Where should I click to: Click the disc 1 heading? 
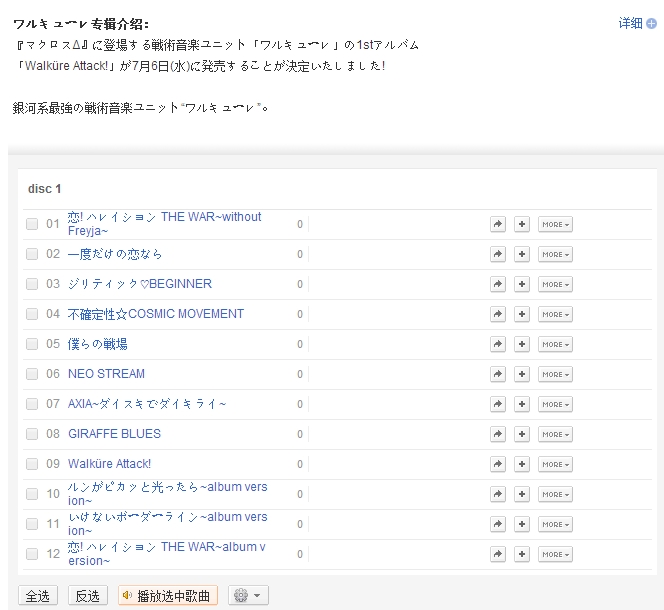(44, 189)
